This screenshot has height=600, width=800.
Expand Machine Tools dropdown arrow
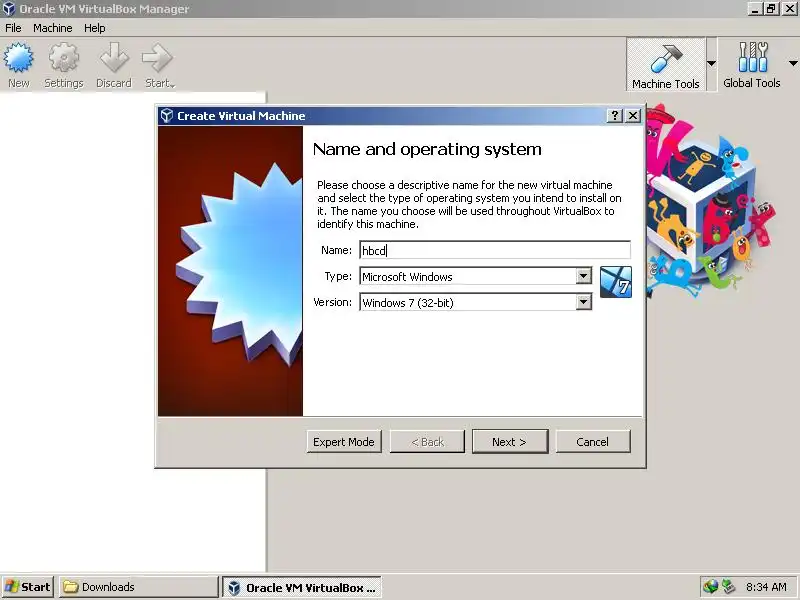tap(711, 64)
